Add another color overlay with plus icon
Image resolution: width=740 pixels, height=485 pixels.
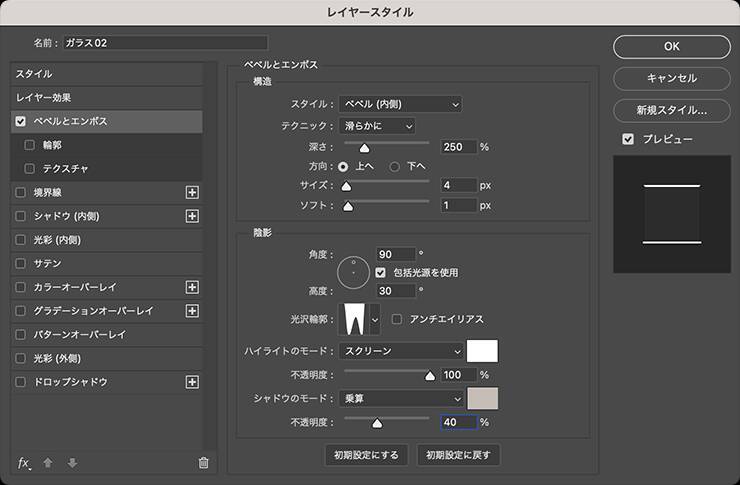193,287
